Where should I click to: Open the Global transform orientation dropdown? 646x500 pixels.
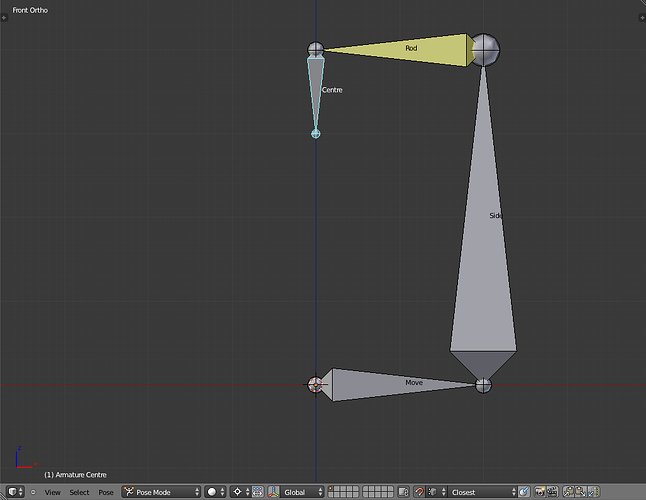pyautogui.click(x=302, y=492)
